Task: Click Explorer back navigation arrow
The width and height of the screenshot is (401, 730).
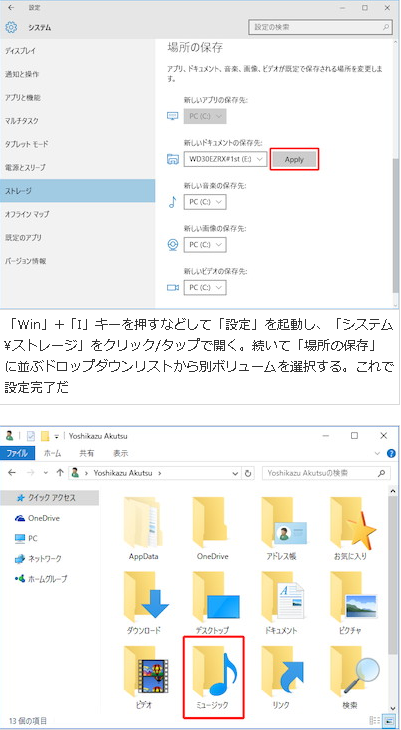Action: pos(12,473)
